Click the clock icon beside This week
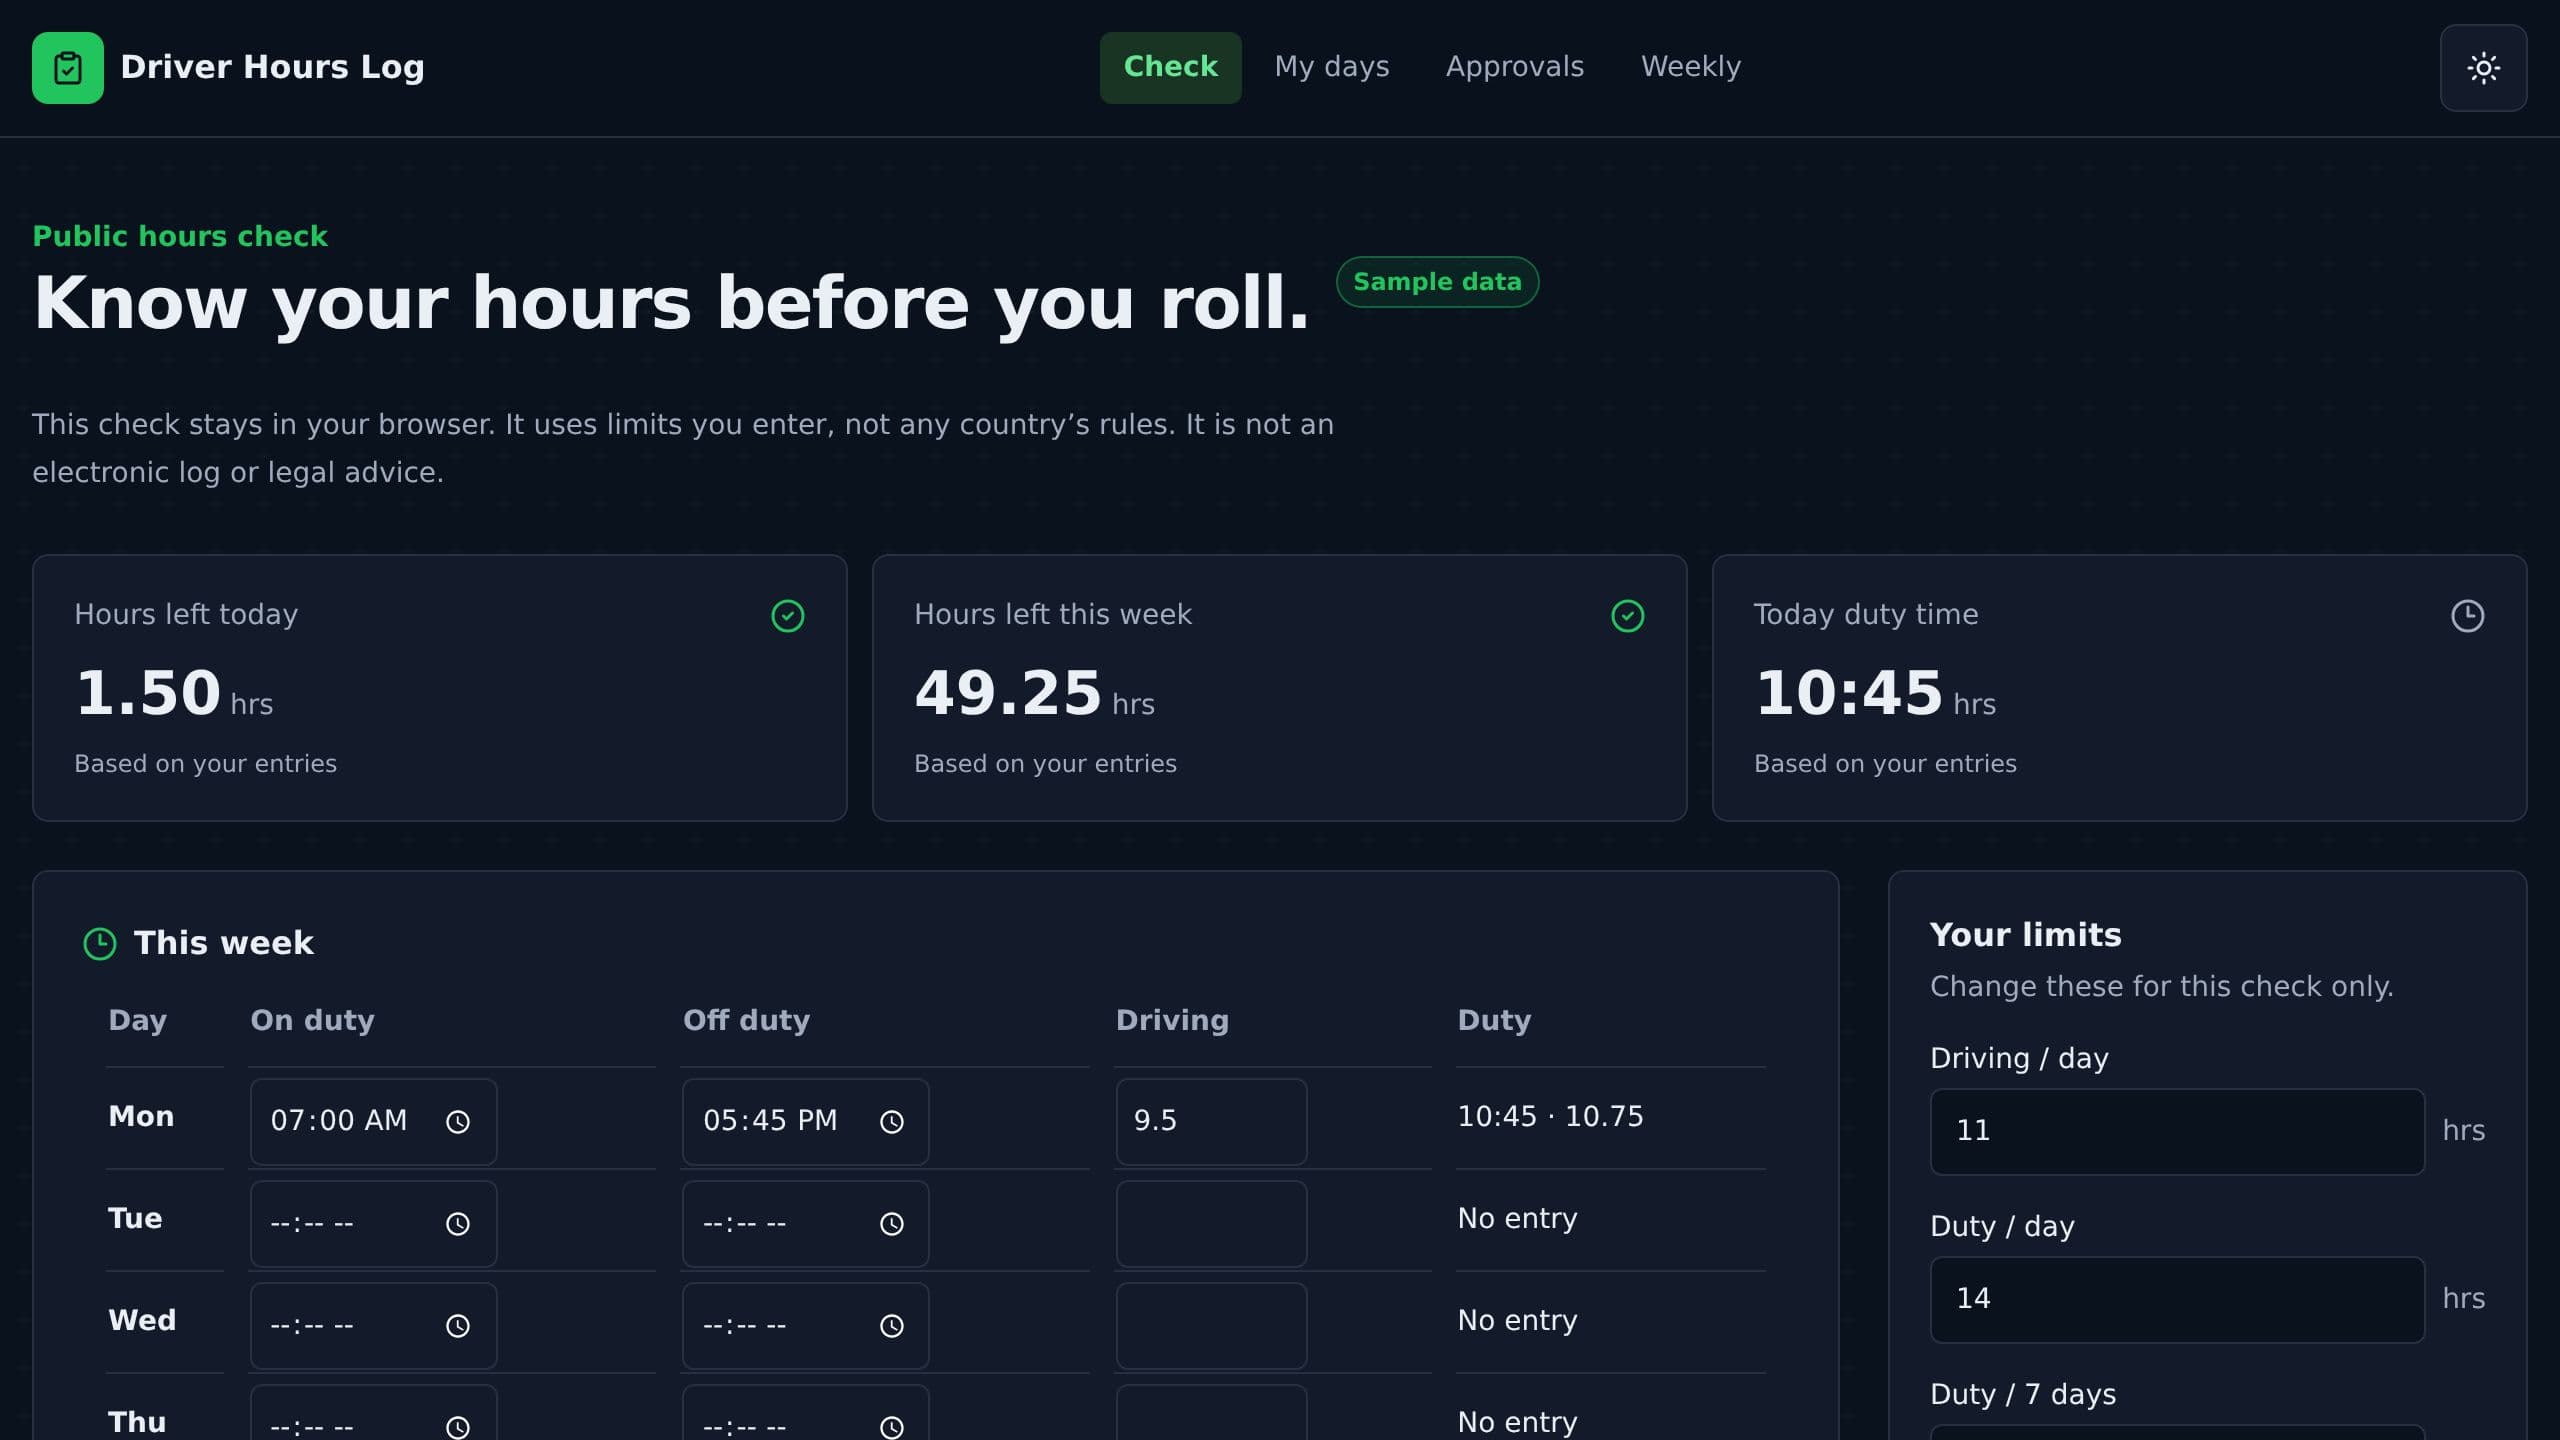2560x1440 pixels. (x=100, y=943)
